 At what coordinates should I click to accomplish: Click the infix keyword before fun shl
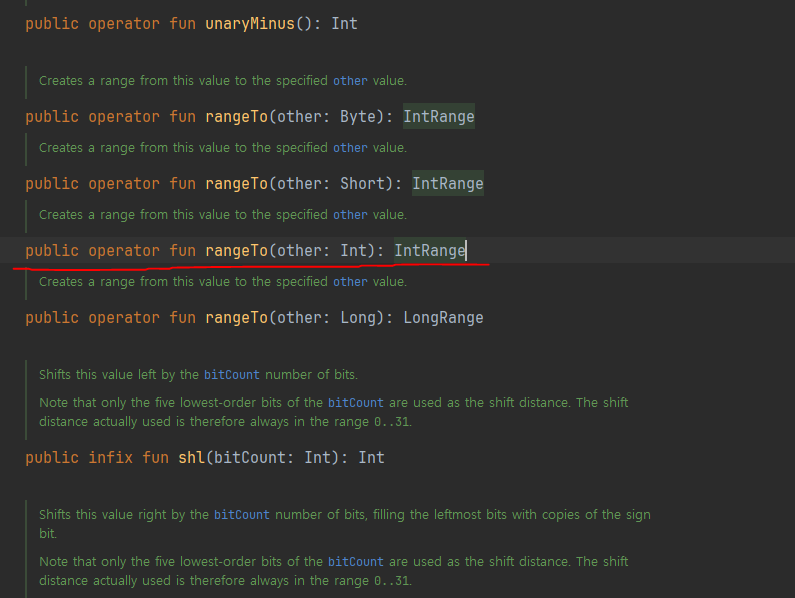[x=111, y=458]
